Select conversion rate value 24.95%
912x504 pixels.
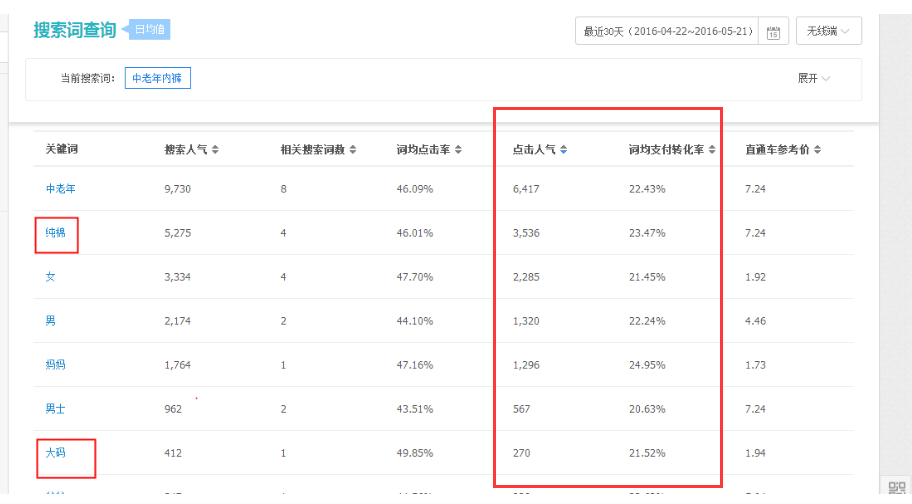tap(647, 365)
